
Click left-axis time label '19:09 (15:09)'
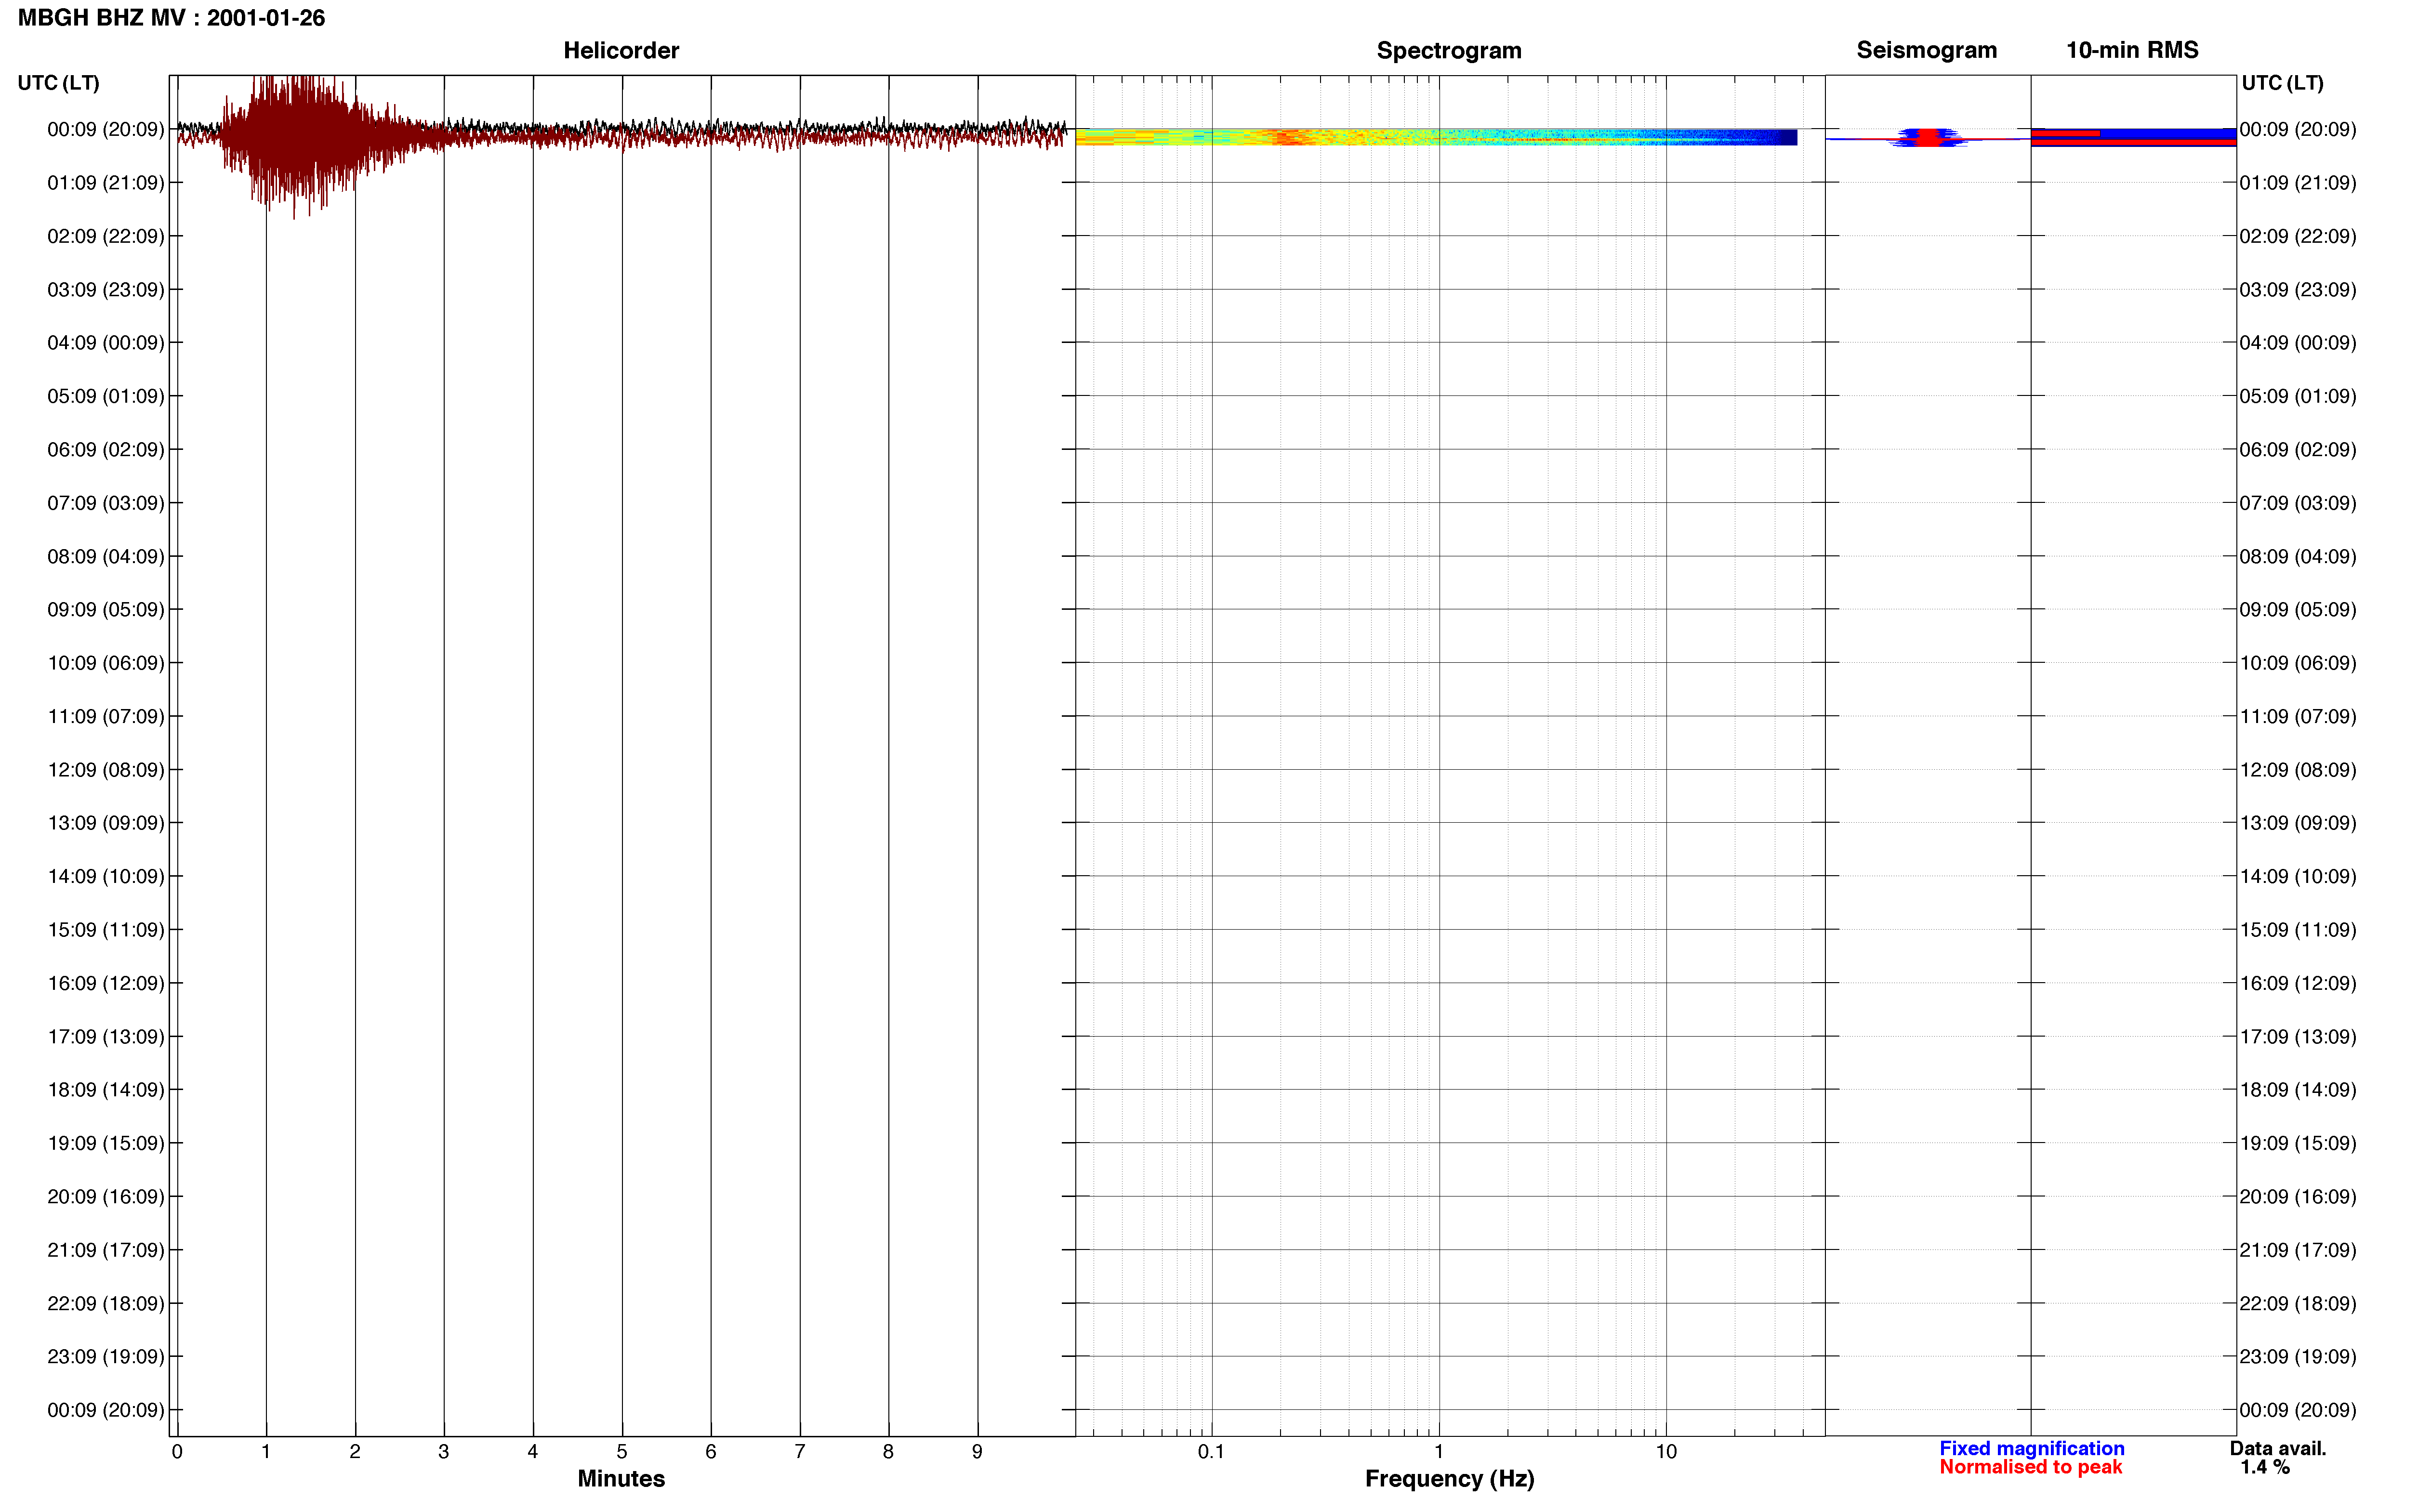click(106, 1143)
